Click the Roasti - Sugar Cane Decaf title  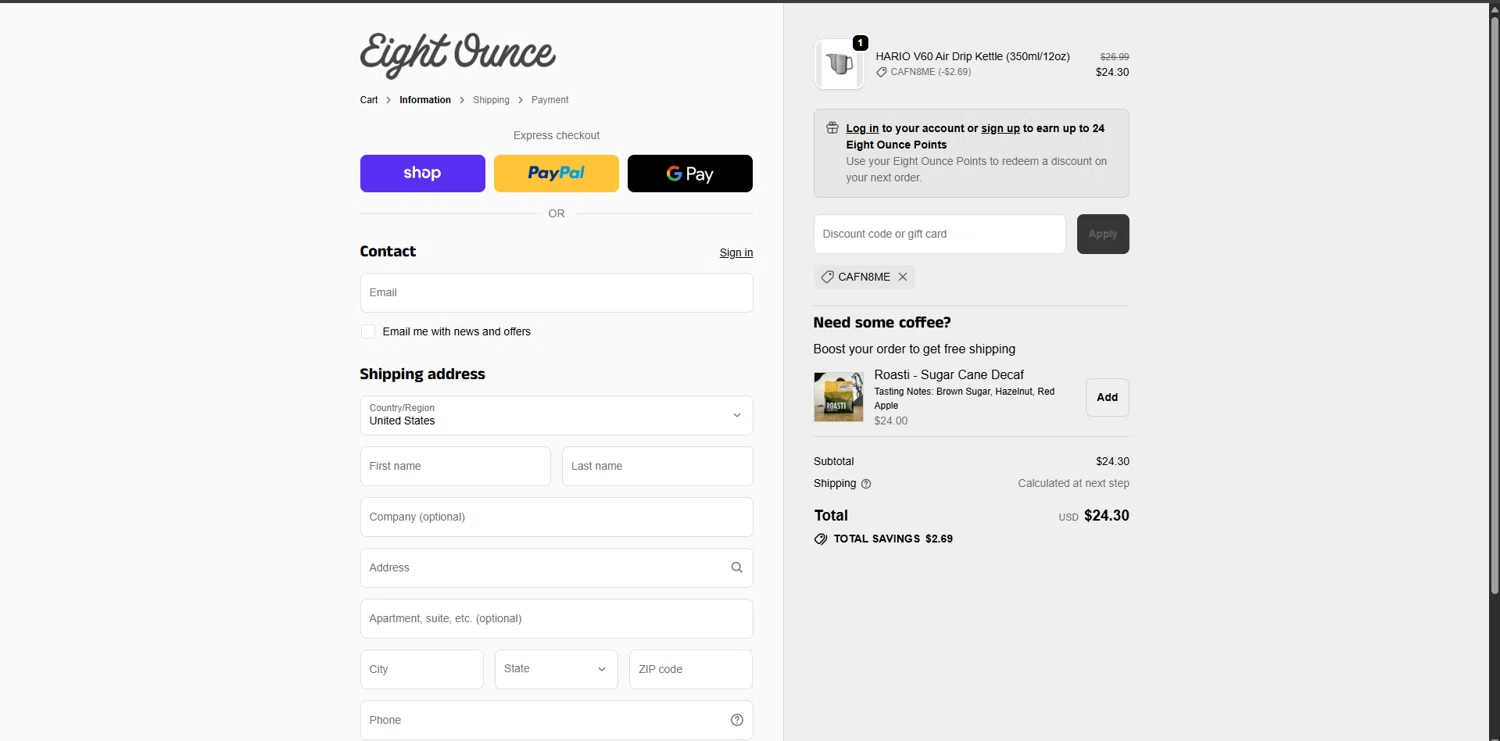[949, 375]
